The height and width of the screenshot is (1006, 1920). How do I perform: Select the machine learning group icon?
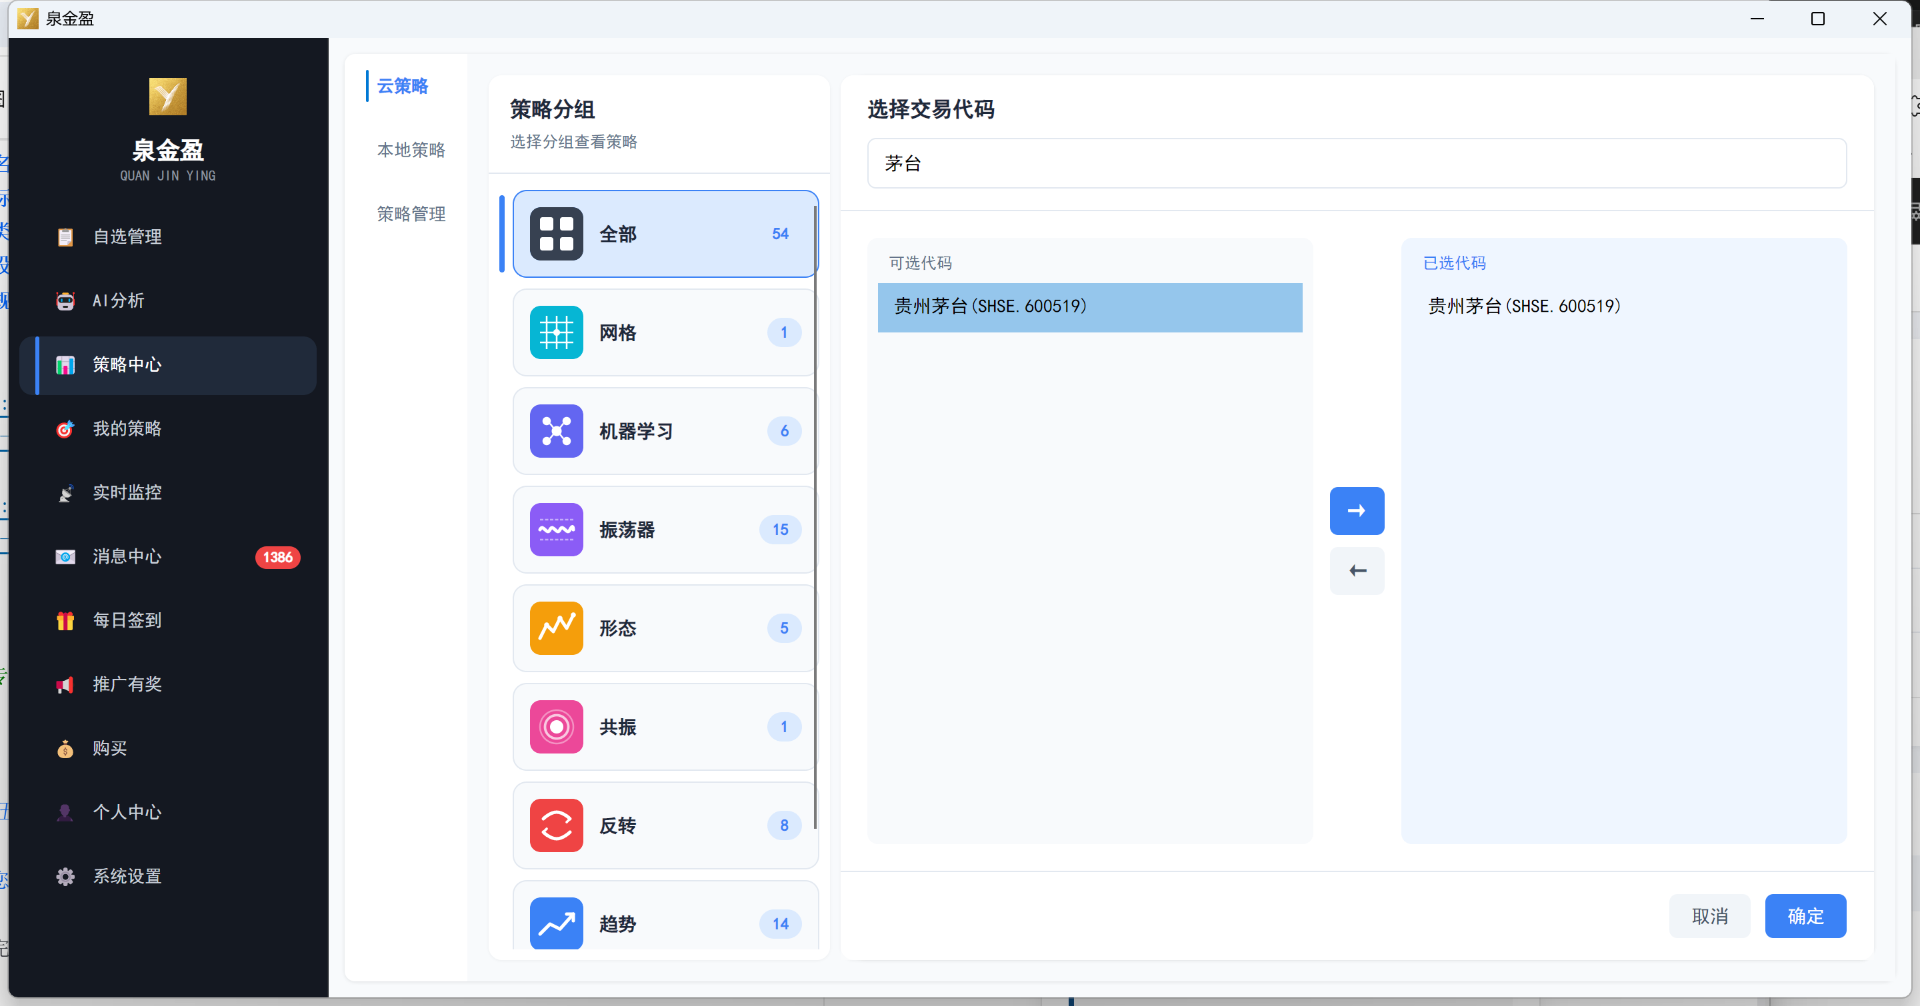click(x=556, y=431)
